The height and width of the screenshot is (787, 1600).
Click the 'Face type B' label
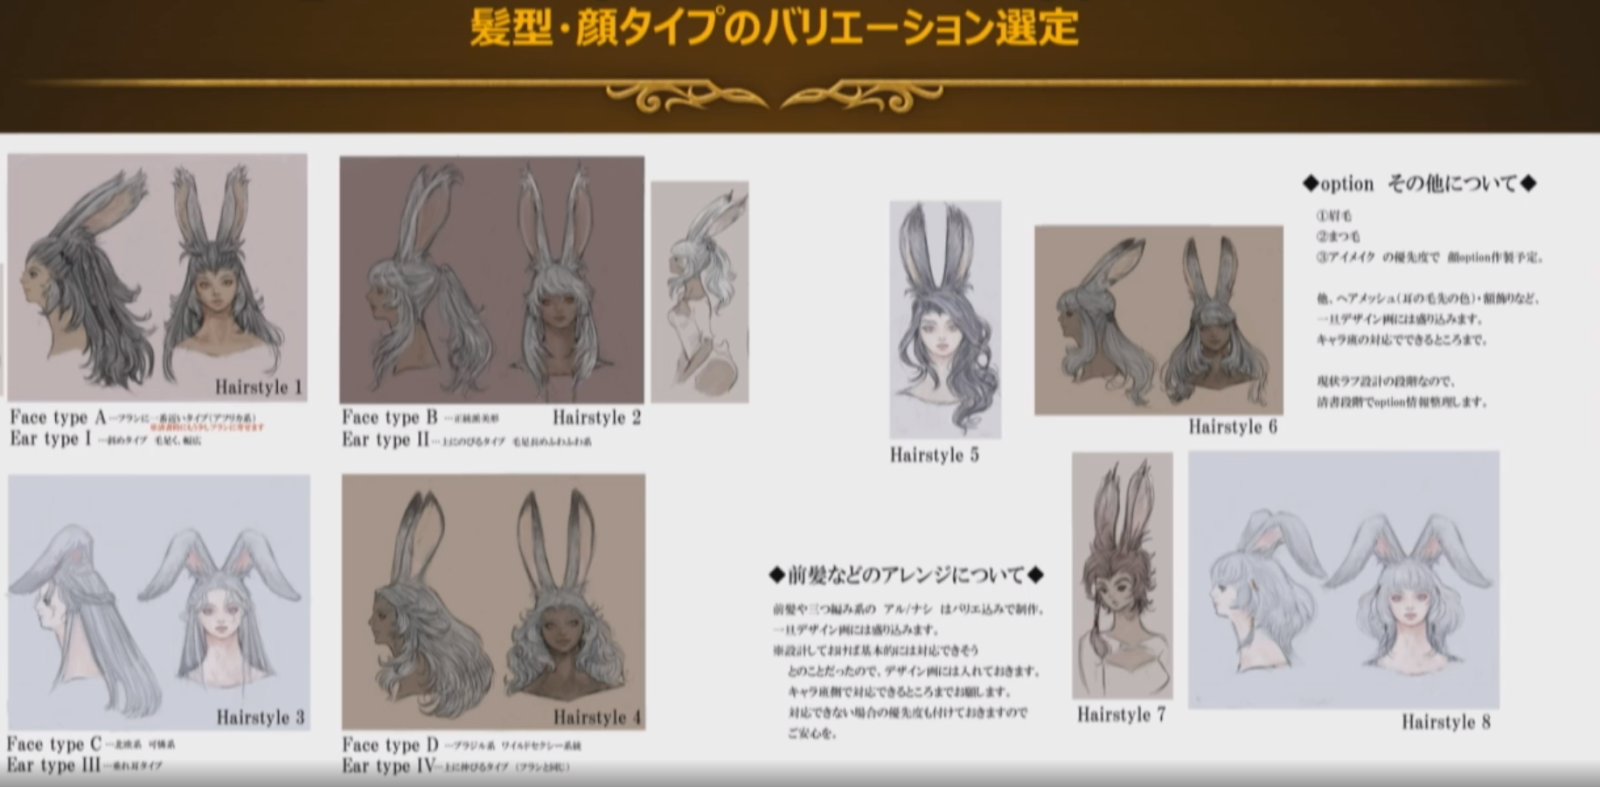[x=390, y=417]
